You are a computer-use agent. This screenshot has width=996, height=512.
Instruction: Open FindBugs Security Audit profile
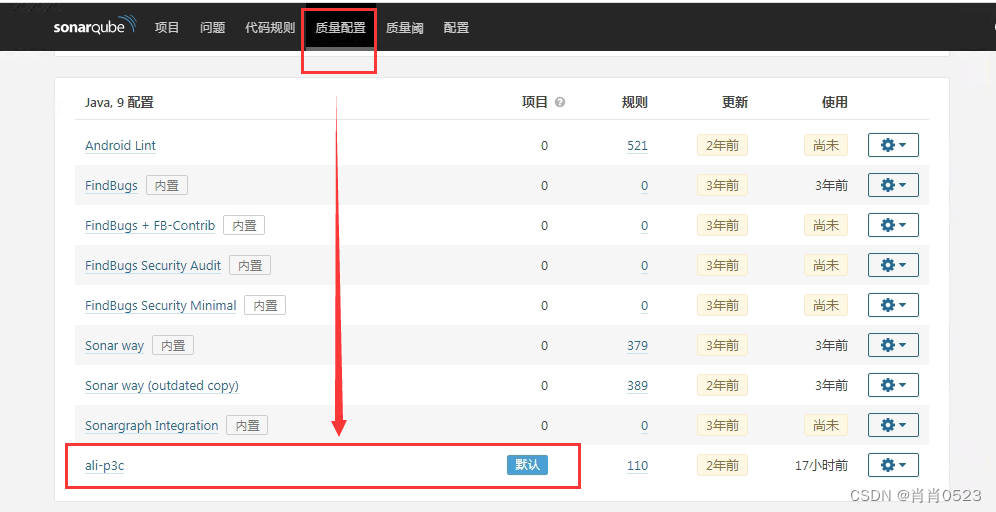coord(153,266)
